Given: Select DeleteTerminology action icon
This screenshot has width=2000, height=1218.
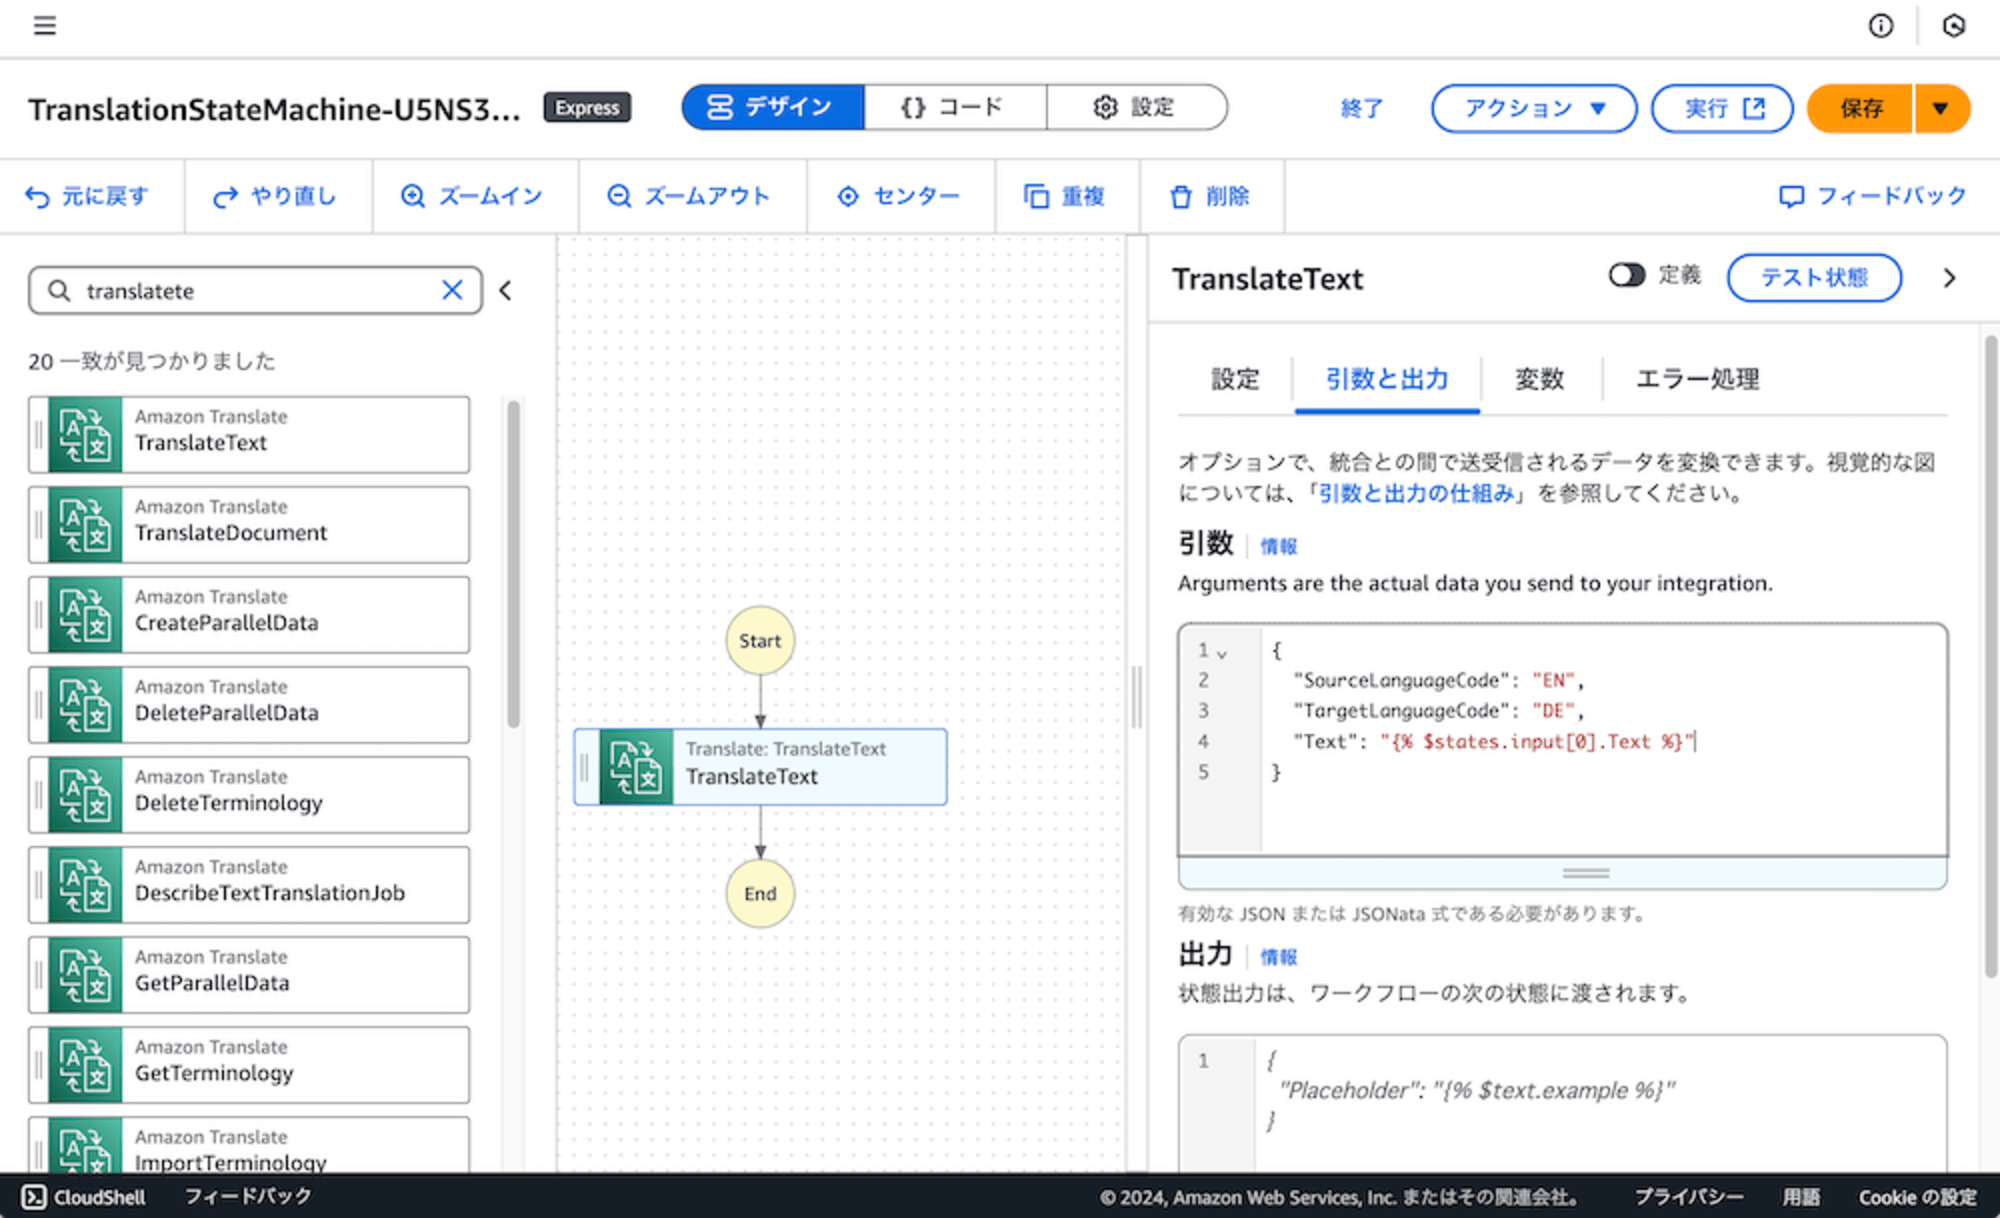Looking at the screenshot, I should (x=85, y=795).
